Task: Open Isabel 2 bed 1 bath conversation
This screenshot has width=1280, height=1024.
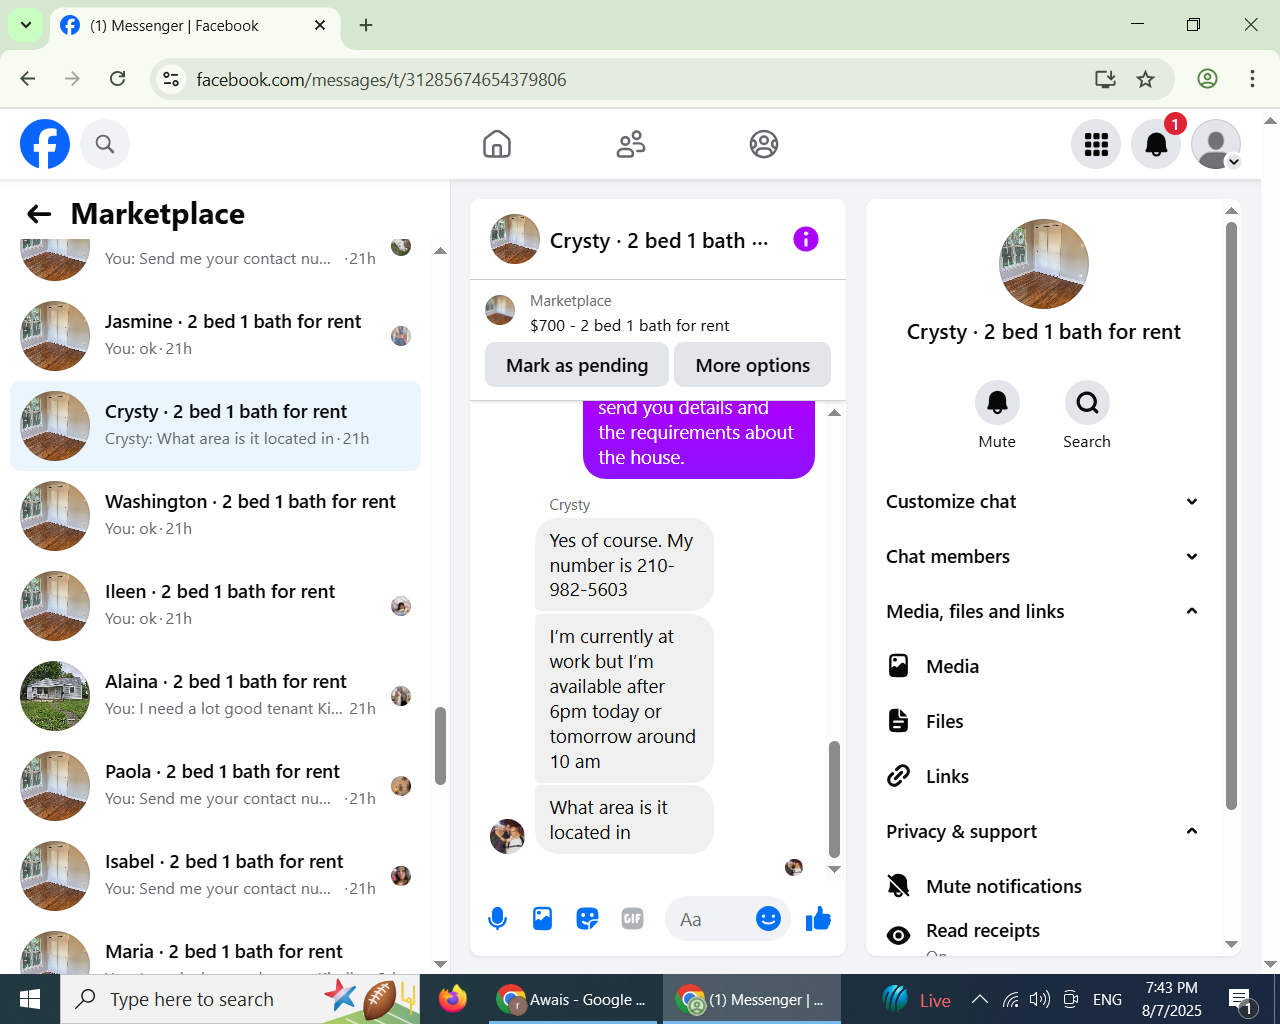Action: (x=215, y=876)
